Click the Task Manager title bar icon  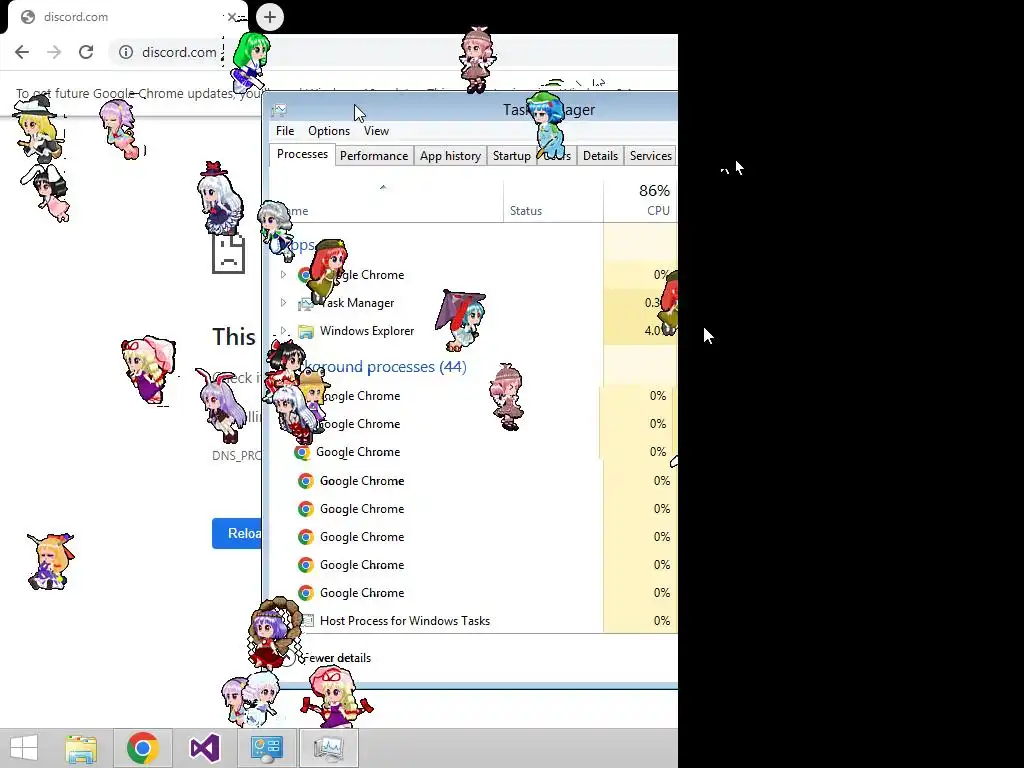(x=279, y=110)
